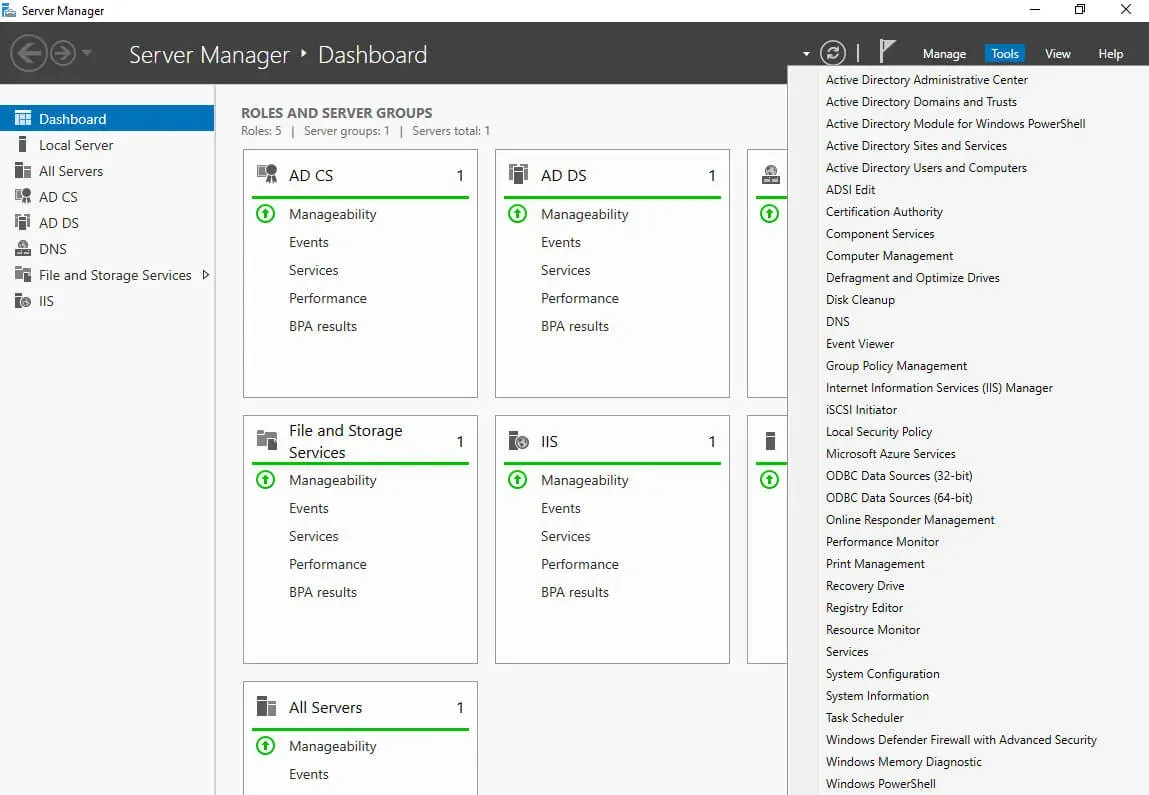Open Task Scheduler
The image size is (1149, 795).
tap(865, 717)
